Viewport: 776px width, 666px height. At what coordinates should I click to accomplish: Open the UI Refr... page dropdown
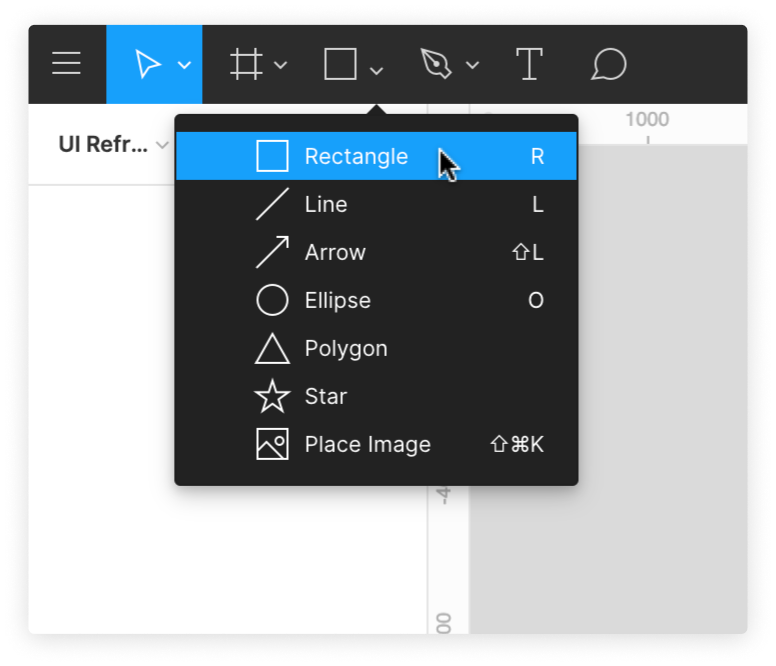pyautogui.click(x=113, y=144)
